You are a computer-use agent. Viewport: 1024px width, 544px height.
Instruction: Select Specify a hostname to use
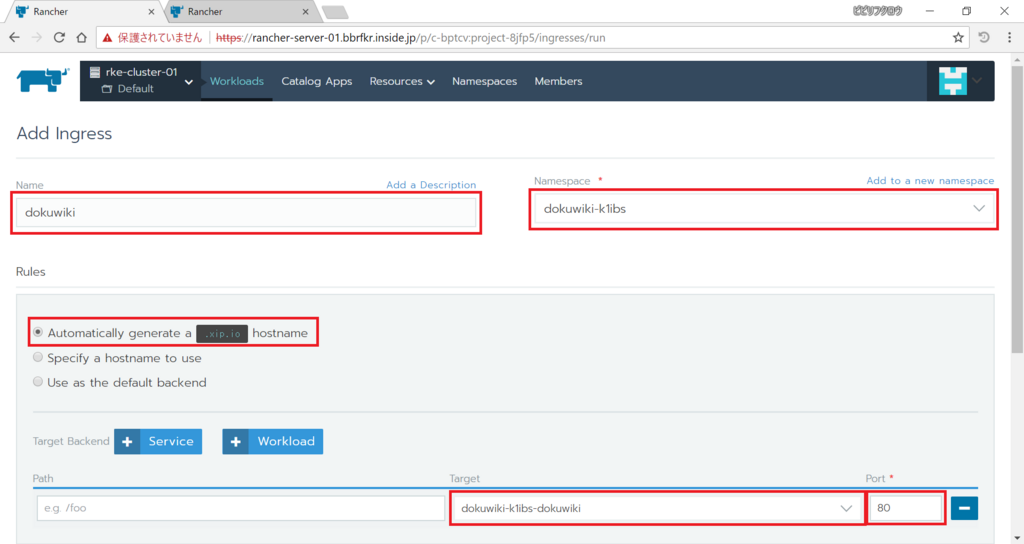38,357
